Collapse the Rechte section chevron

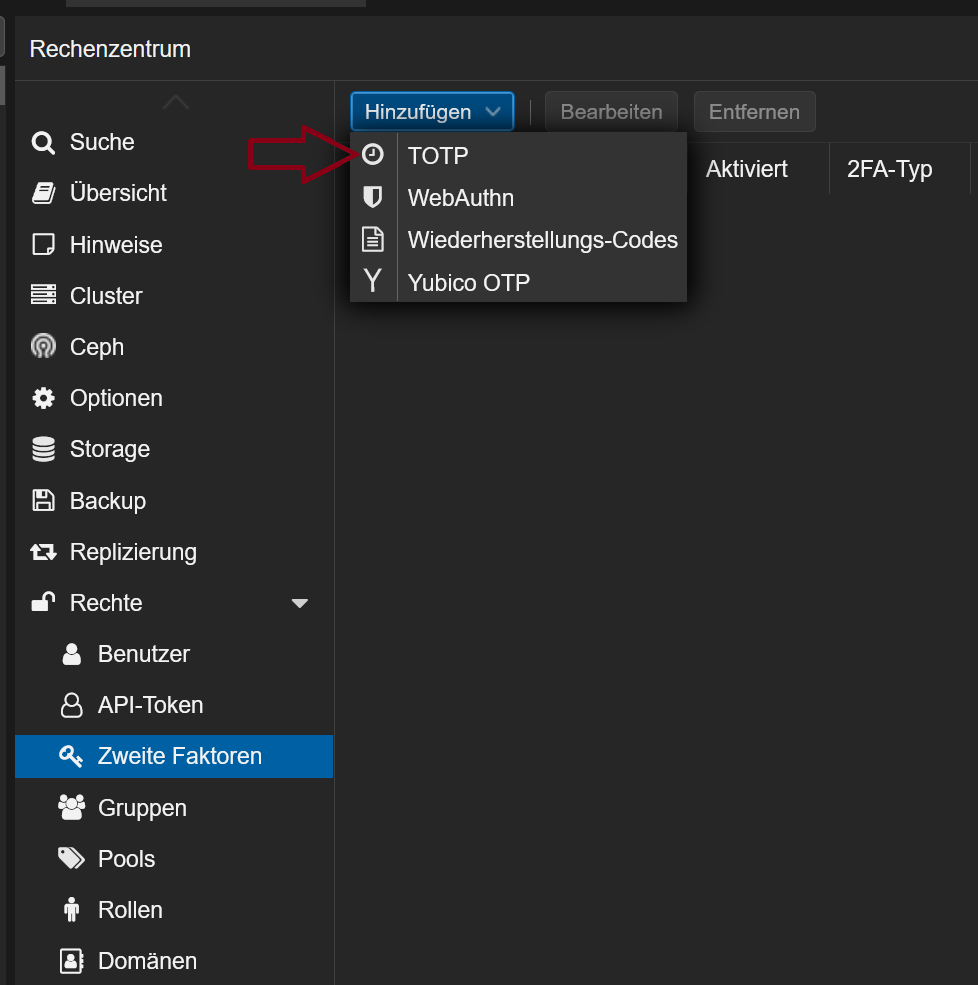click(299, 603)
